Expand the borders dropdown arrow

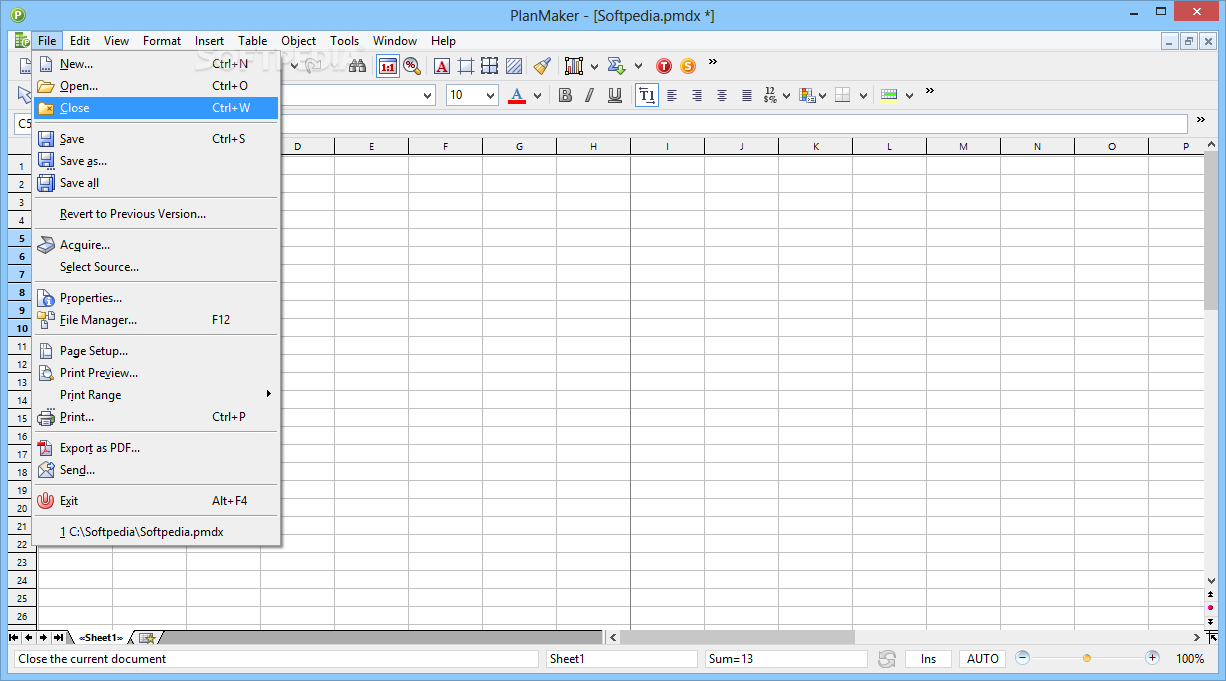861,96
